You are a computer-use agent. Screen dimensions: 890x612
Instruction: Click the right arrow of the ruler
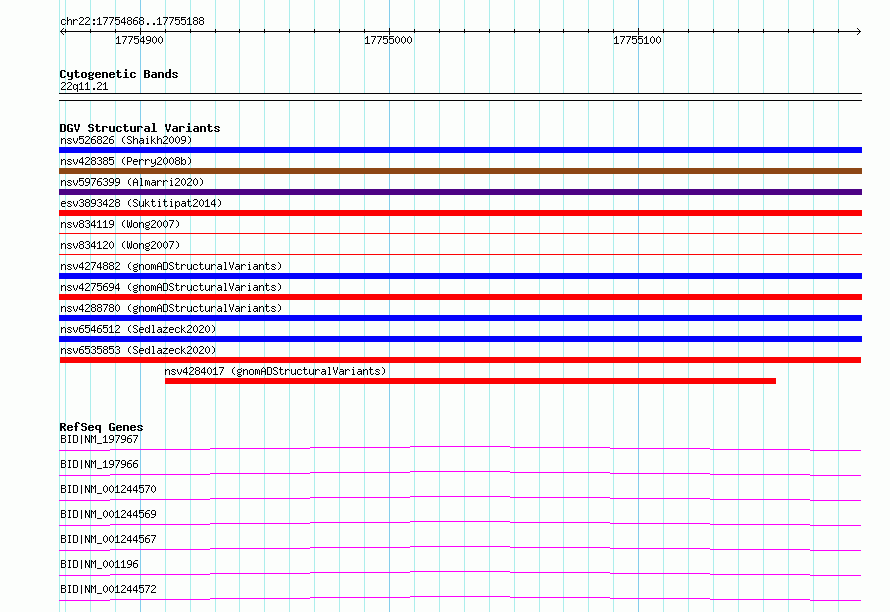click(859, 32)
